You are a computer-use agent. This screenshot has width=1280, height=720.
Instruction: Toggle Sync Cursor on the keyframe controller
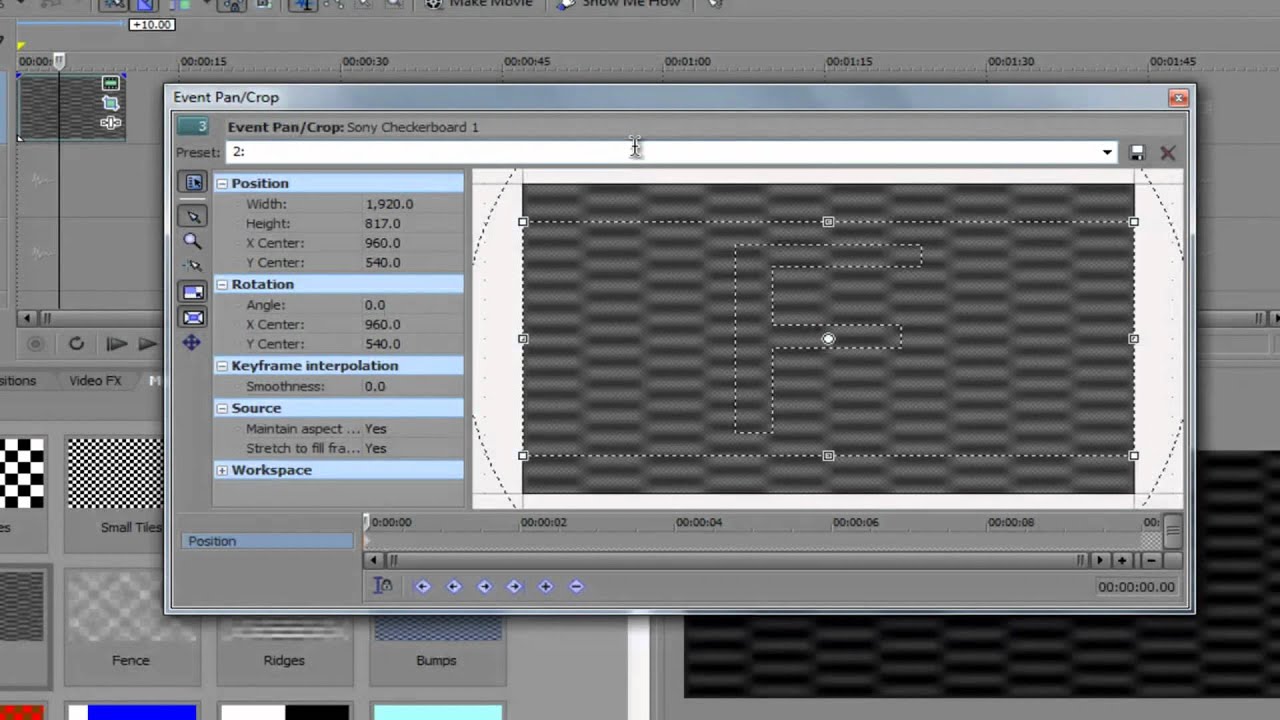pyautogui.click(x=383, y=586)
